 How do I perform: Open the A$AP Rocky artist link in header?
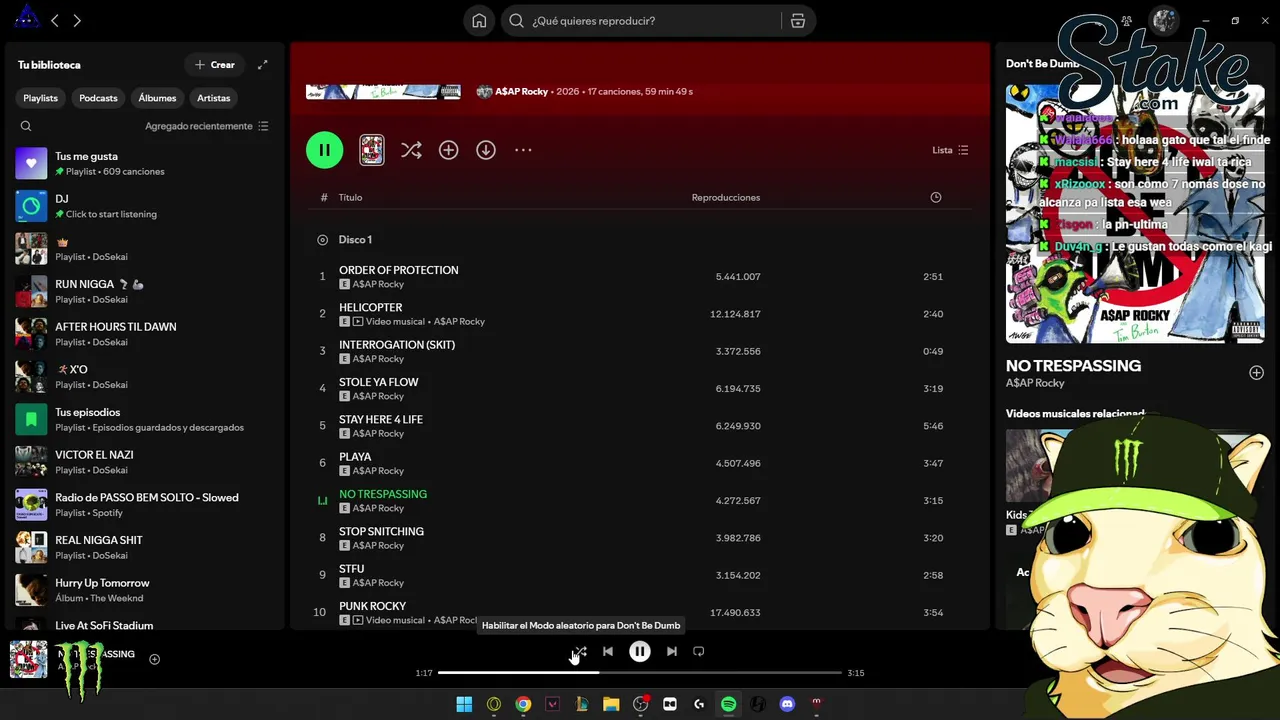click(521, 91)
